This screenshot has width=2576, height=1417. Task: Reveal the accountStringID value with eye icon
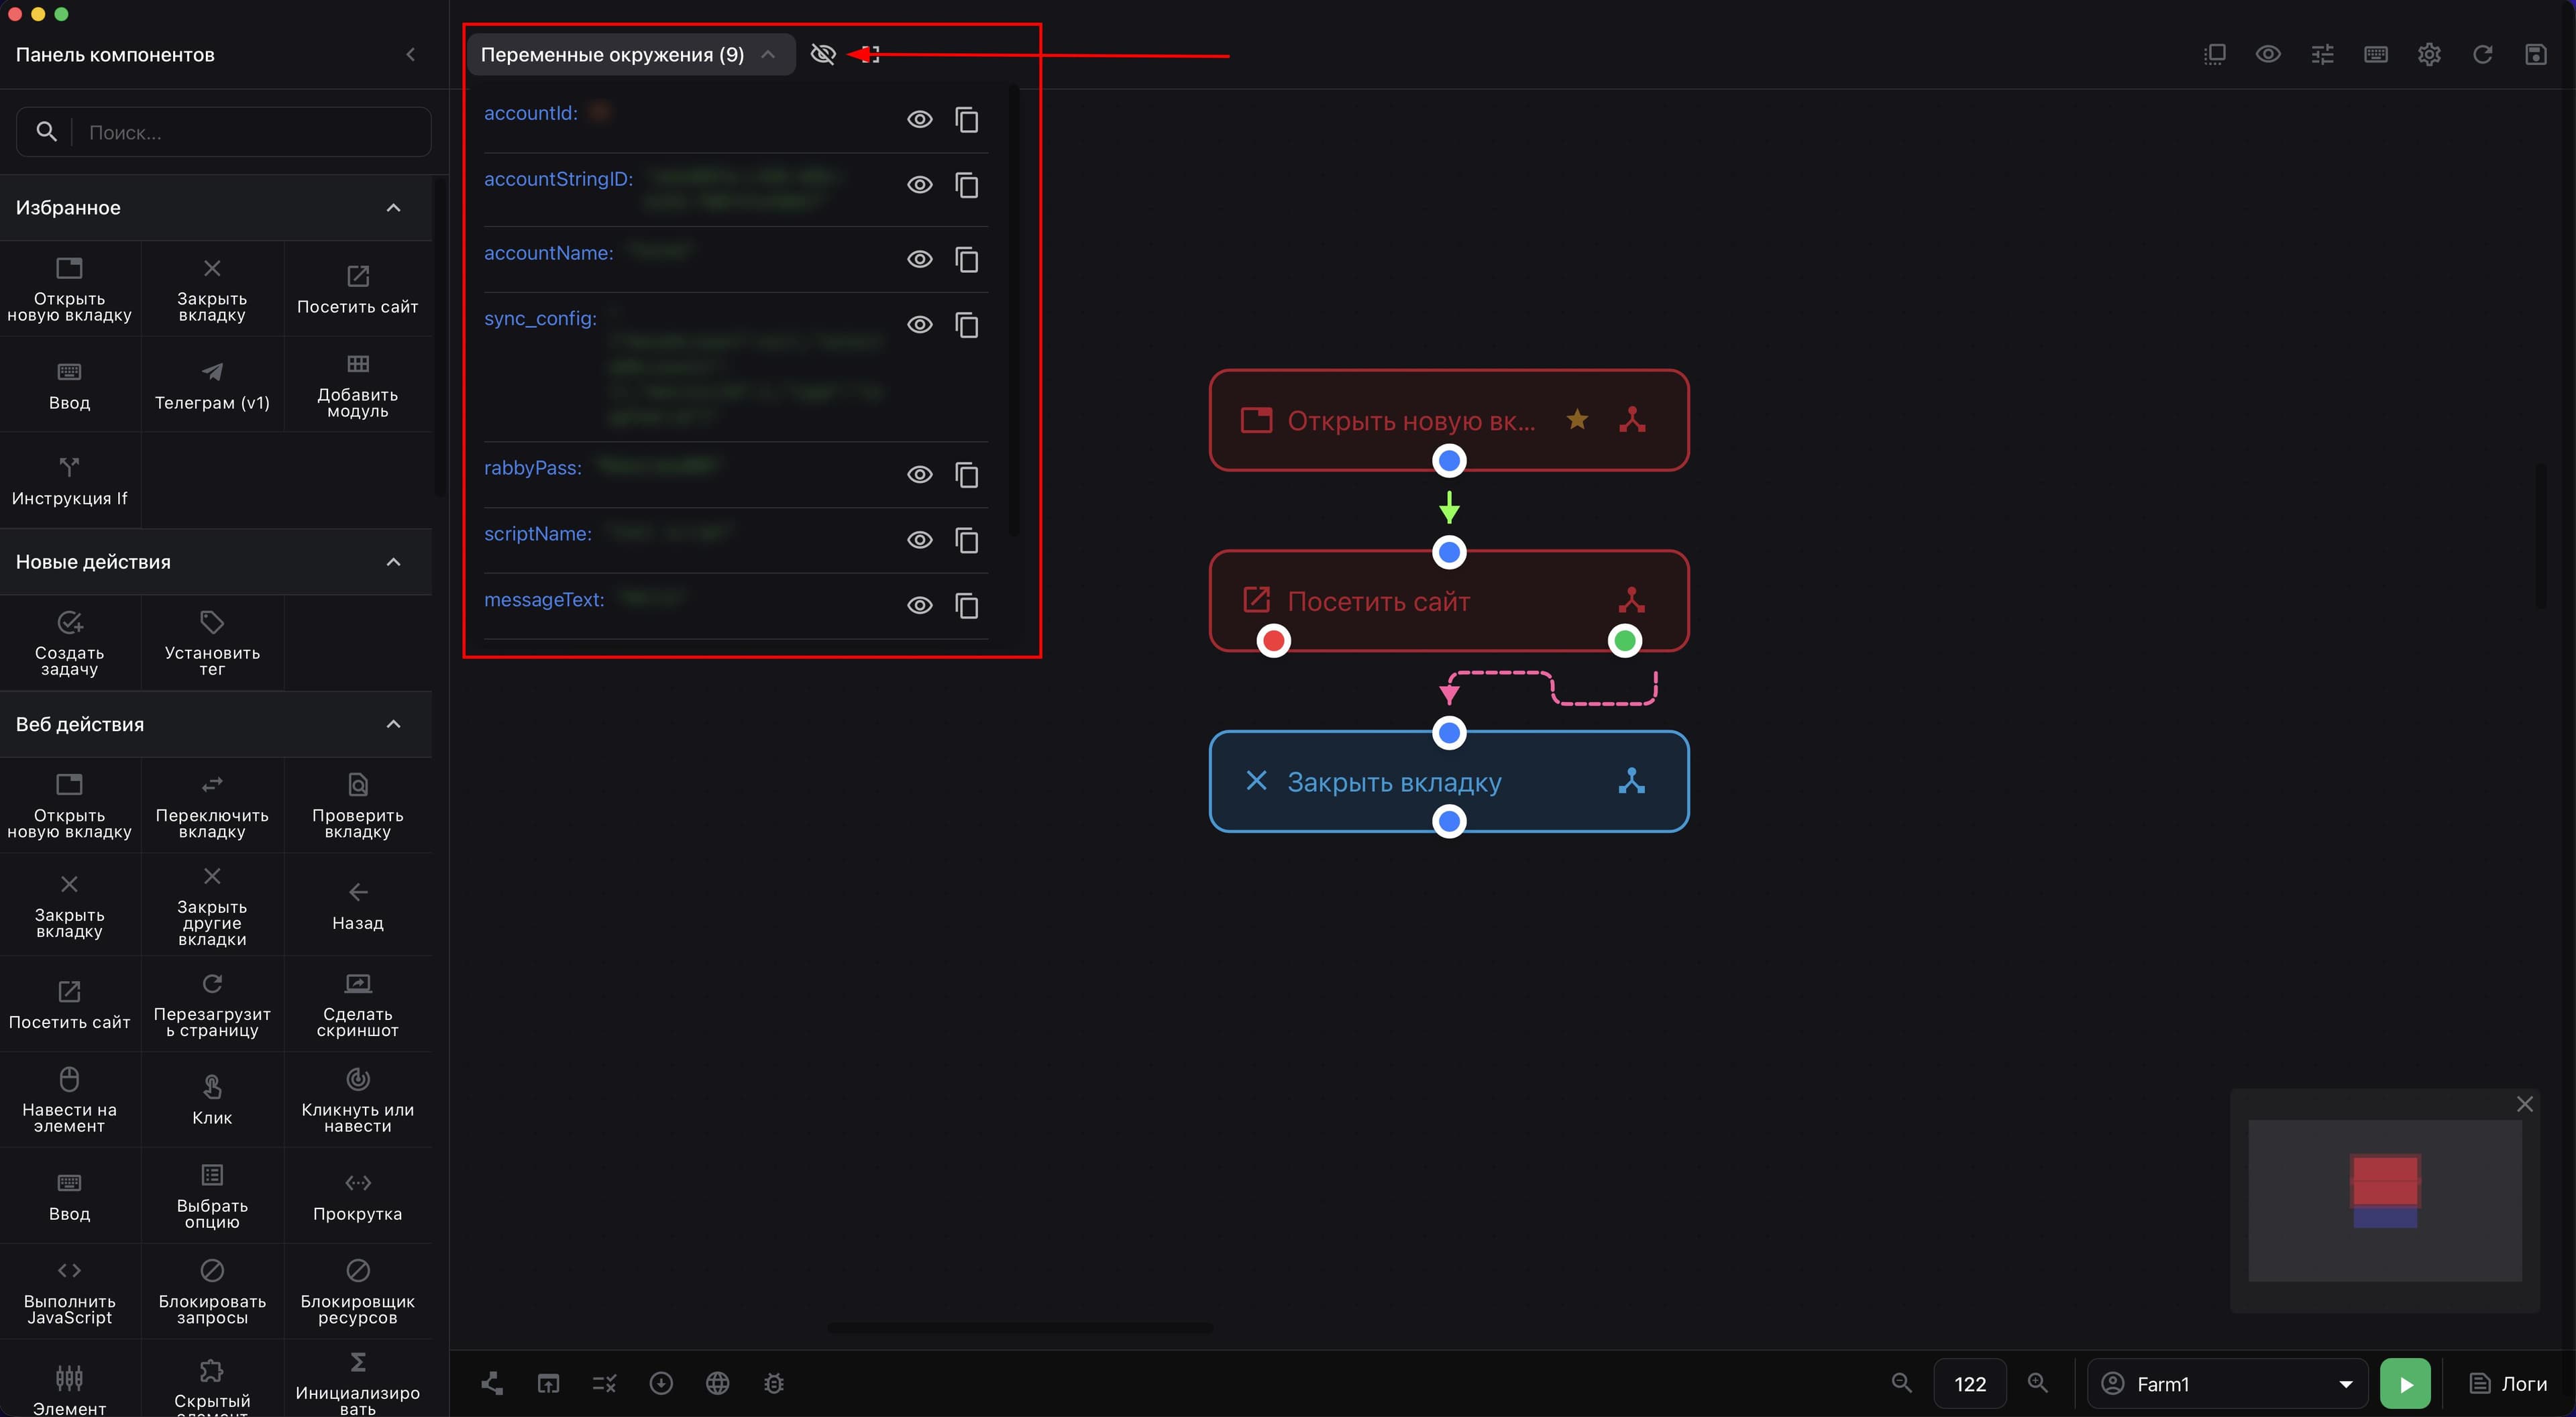click(x=919, y=185)
